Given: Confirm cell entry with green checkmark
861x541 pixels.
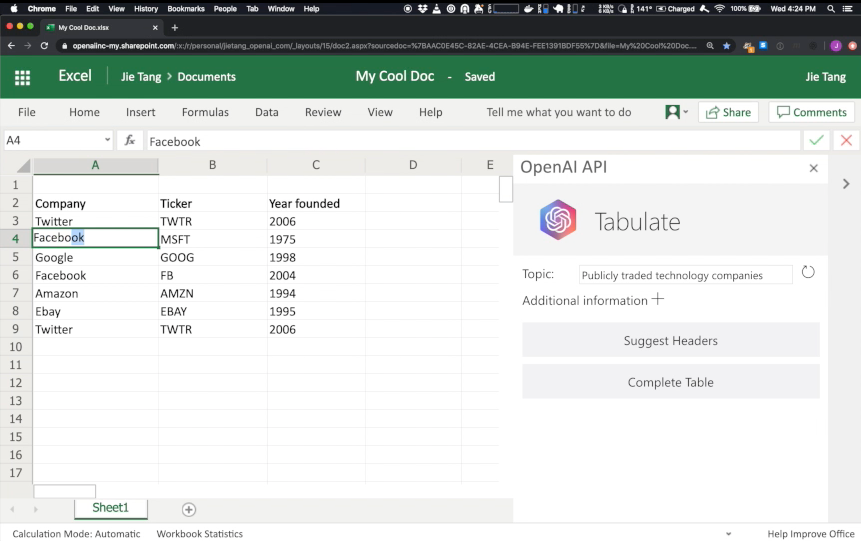Looking at the screenshot, I should pos(817,141).
